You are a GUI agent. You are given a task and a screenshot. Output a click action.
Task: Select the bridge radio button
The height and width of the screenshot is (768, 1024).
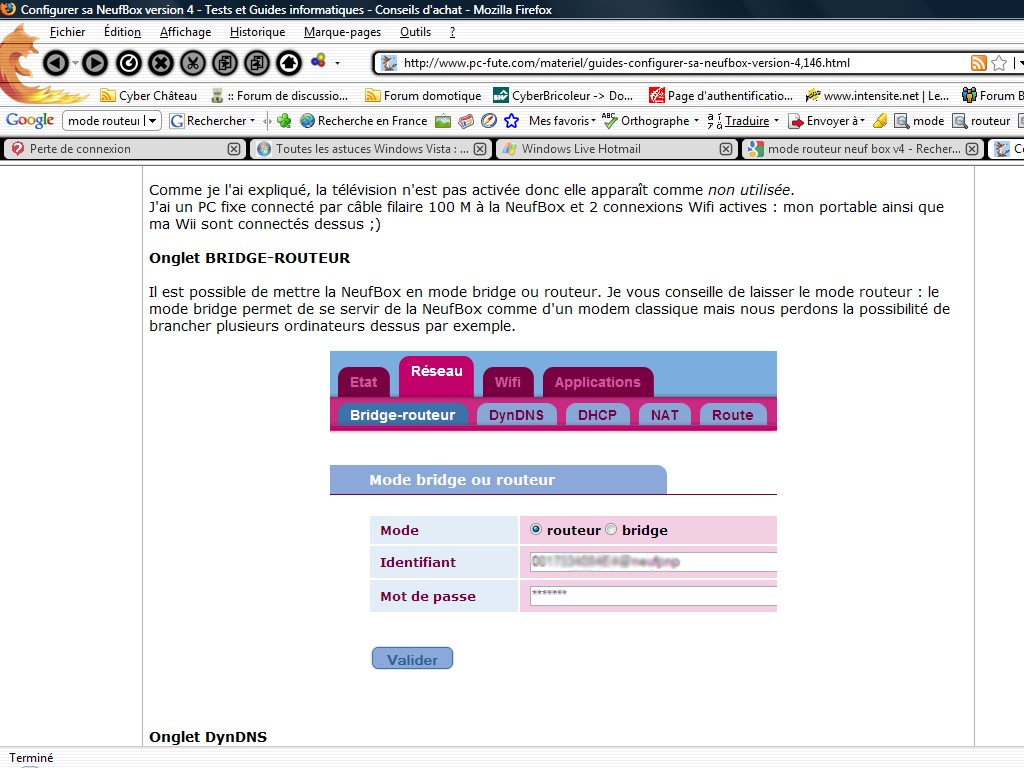[x=611, y=530]
